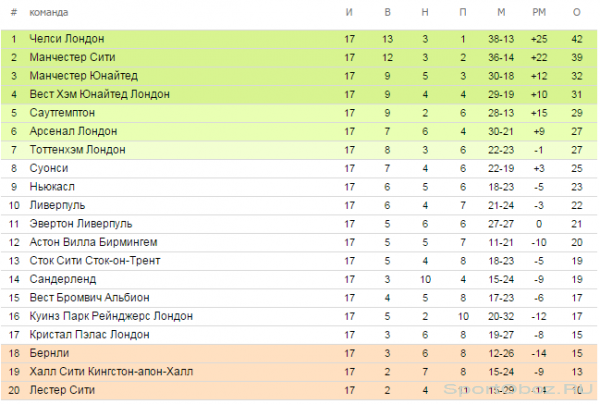
Task: Open Астон Вилла Бирмингем entry
Action: [x=93, y=242]
